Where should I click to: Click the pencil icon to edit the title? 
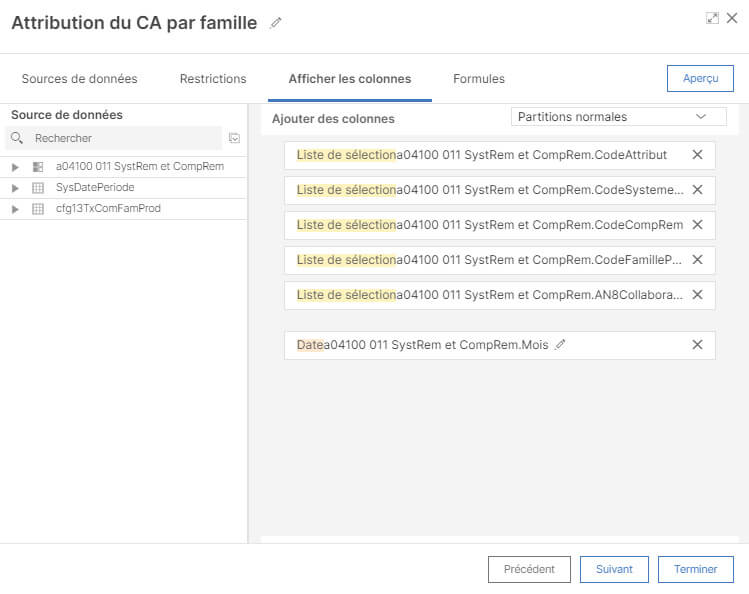[276, 23]
